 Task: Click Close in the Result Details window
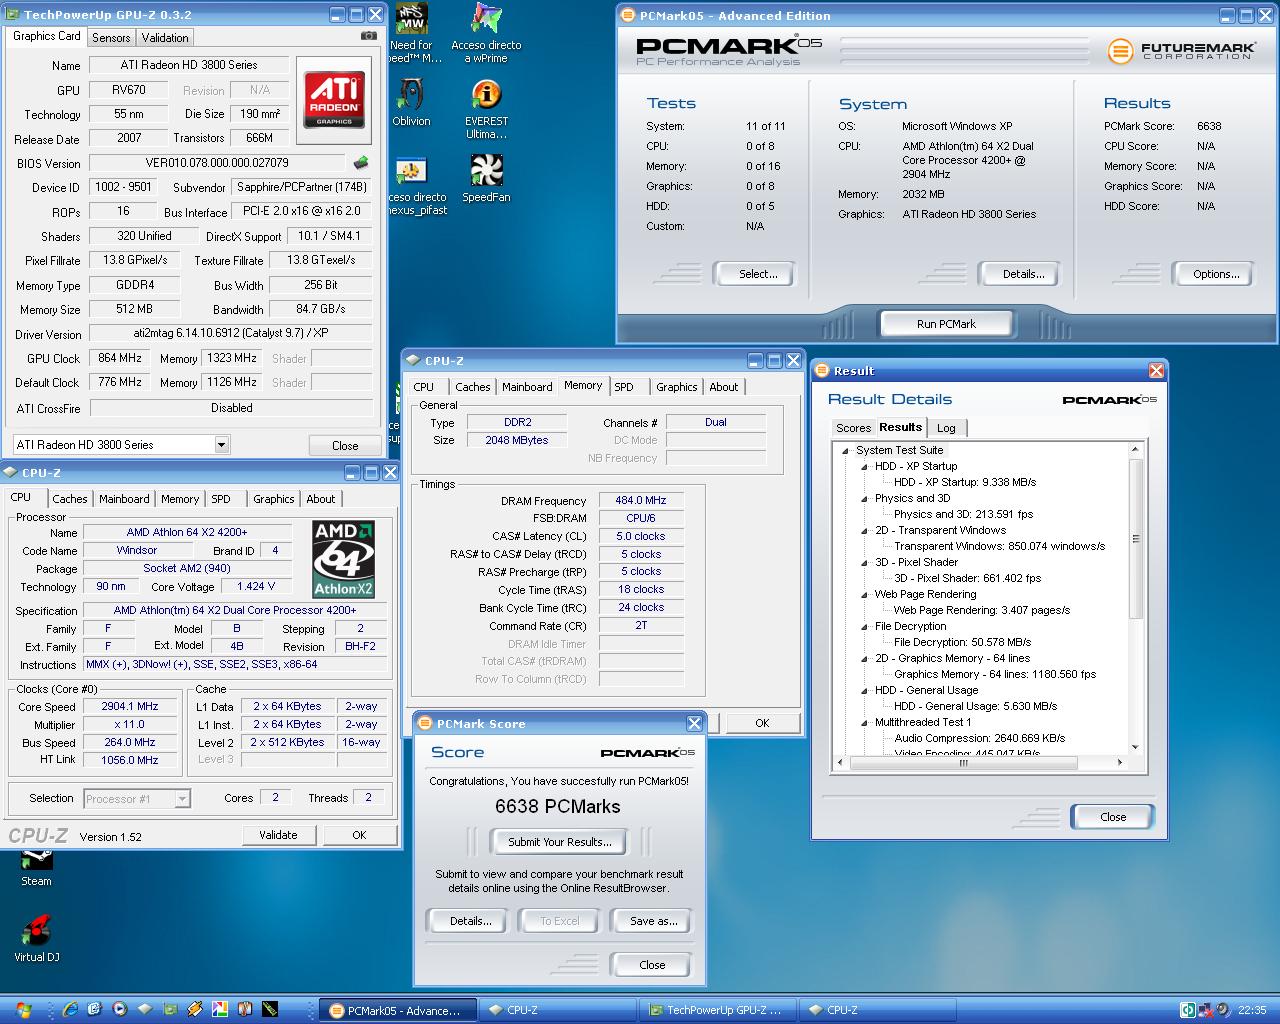[1113, 817]
